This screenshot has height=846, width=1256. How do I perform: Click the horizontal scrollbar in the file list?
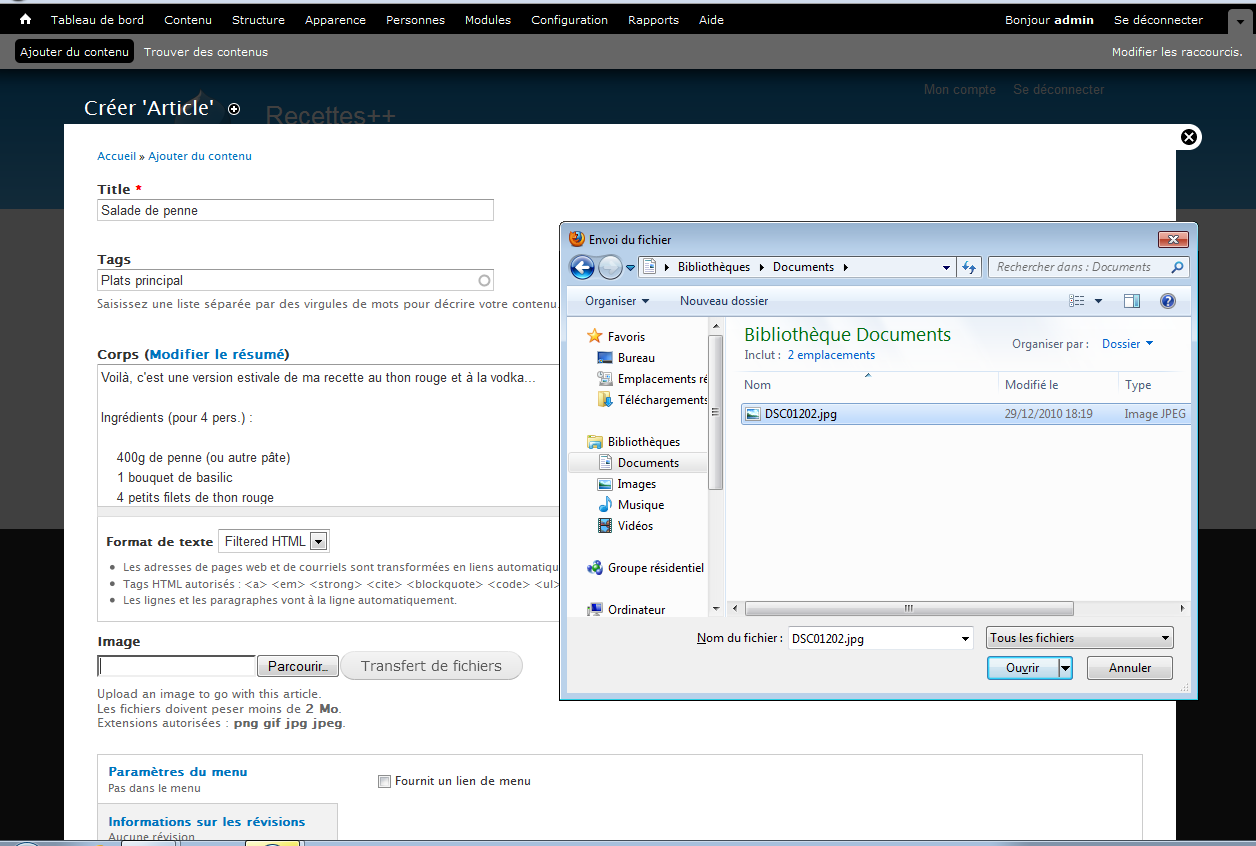tap(908, 608)
